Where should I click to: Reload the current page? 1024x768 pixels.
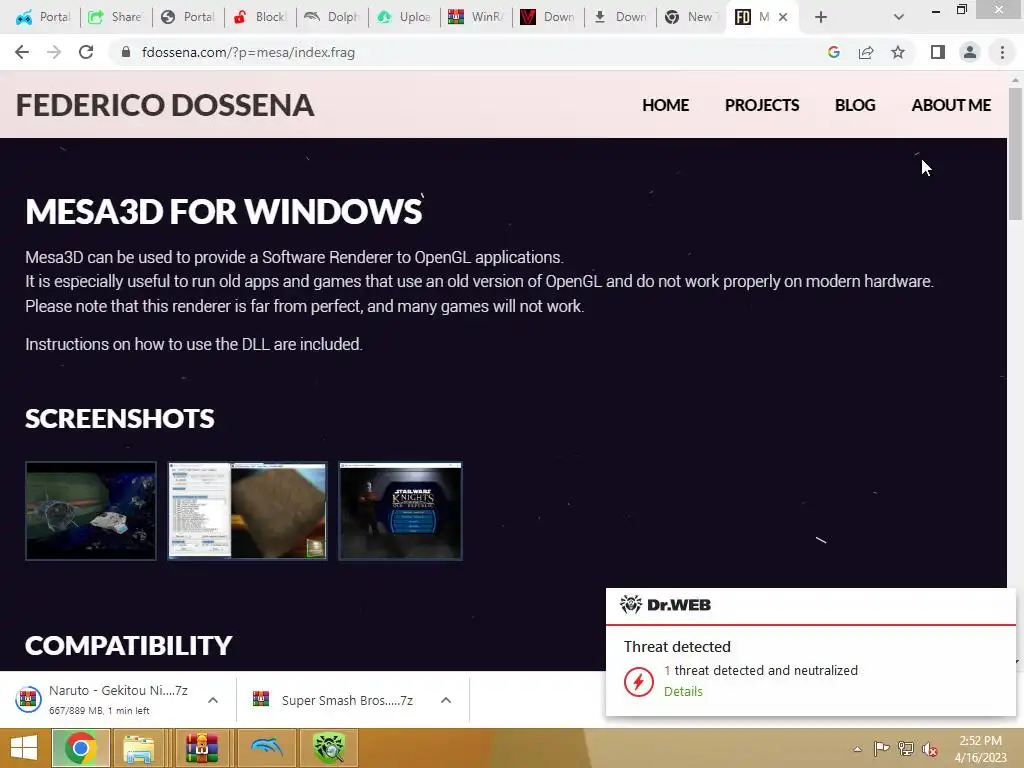click(86, 52)
